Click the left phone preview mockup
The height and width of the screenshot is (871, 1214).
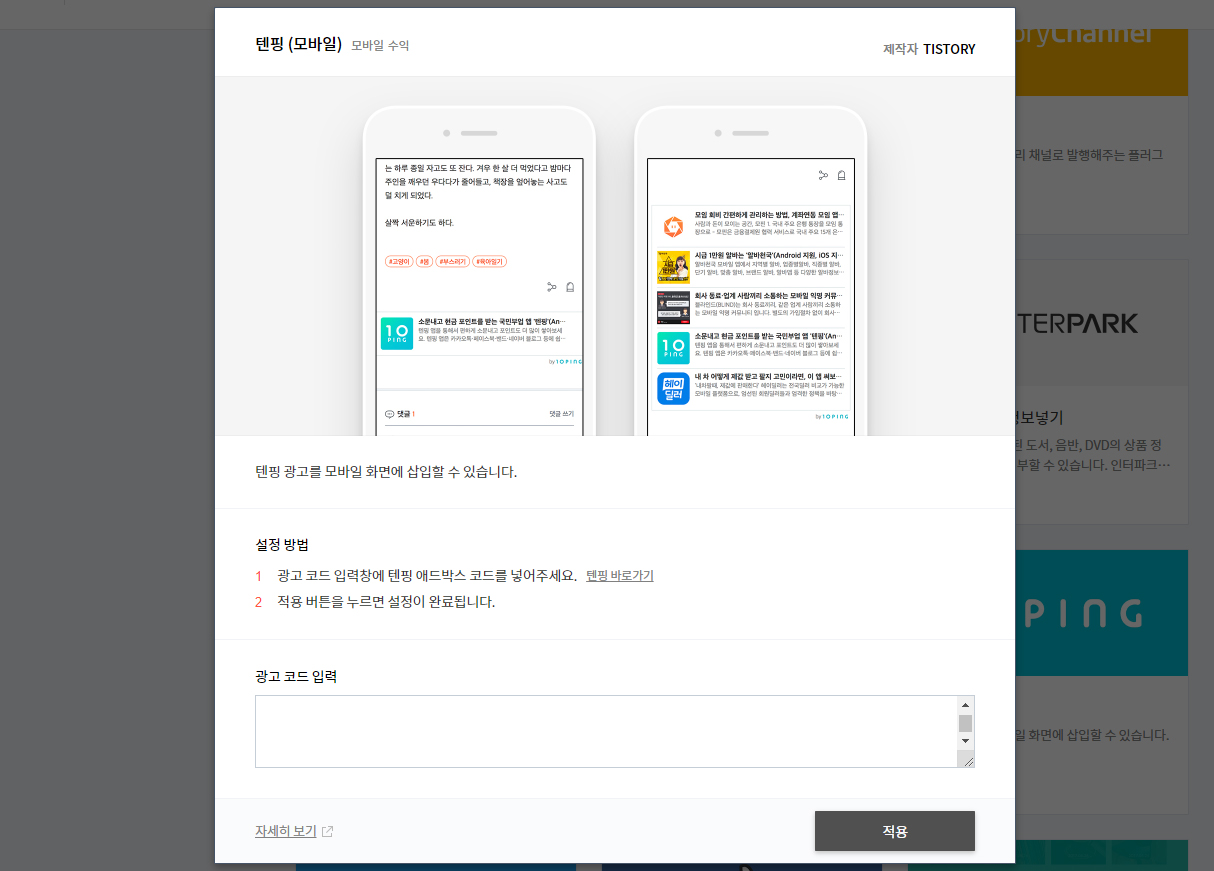pyautogui.click(x=479, y=271)
